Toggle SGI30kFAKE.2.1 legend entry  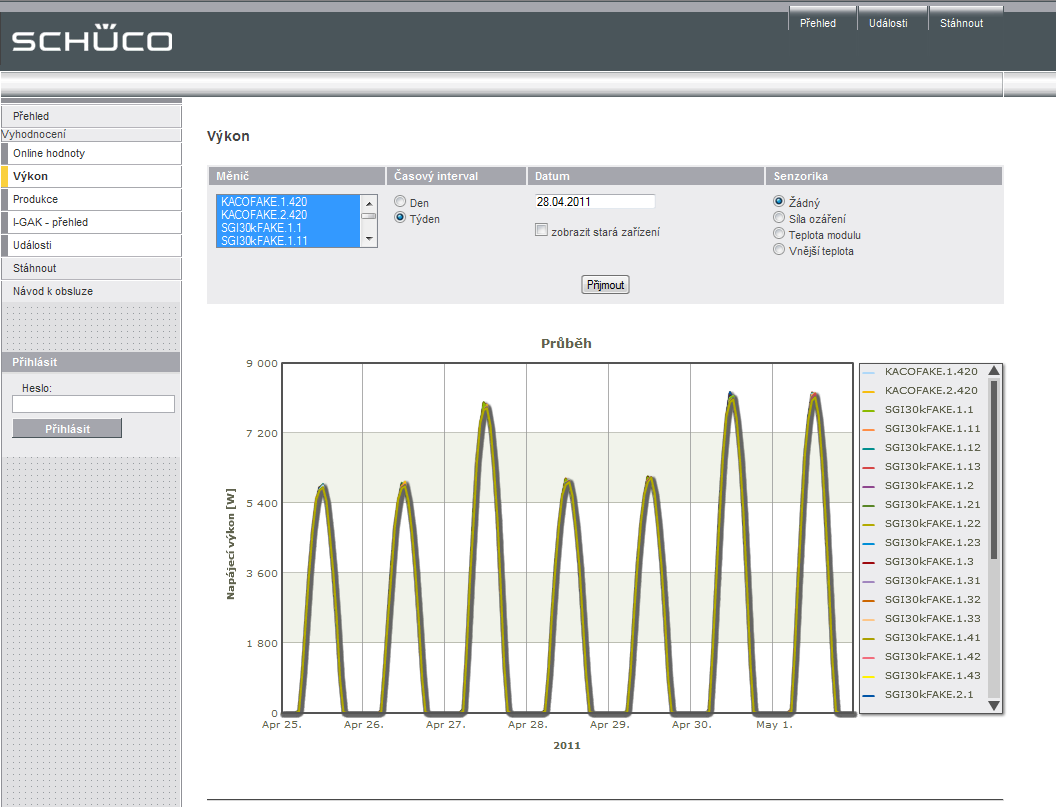[918, 694]
